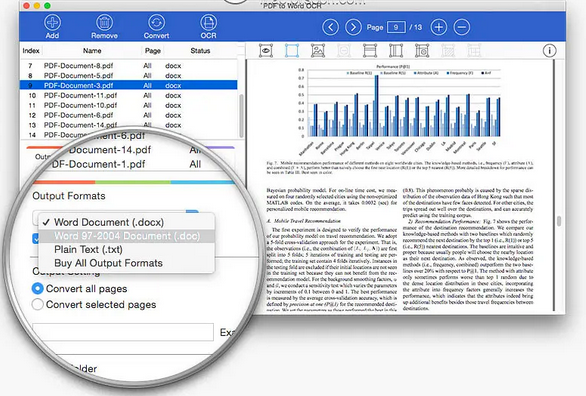Select the table row lines tool
This screenshot has height=396, width=586.
click(x=370, y=50)
